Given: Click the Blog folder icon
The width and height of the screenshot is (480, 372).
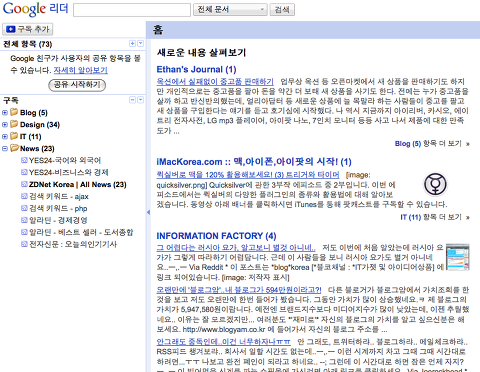Looking at the screenshot, I should tap(14, 112).
